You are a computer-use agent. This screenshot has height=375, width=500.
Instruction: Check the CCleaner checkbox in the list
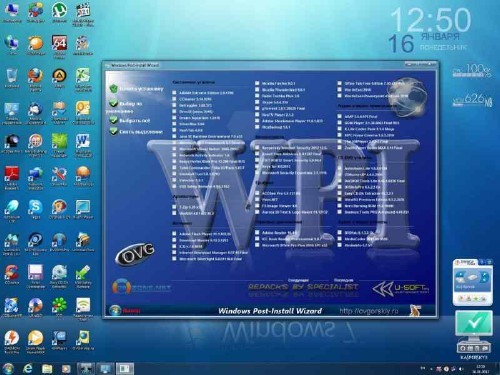click(174, 99)
